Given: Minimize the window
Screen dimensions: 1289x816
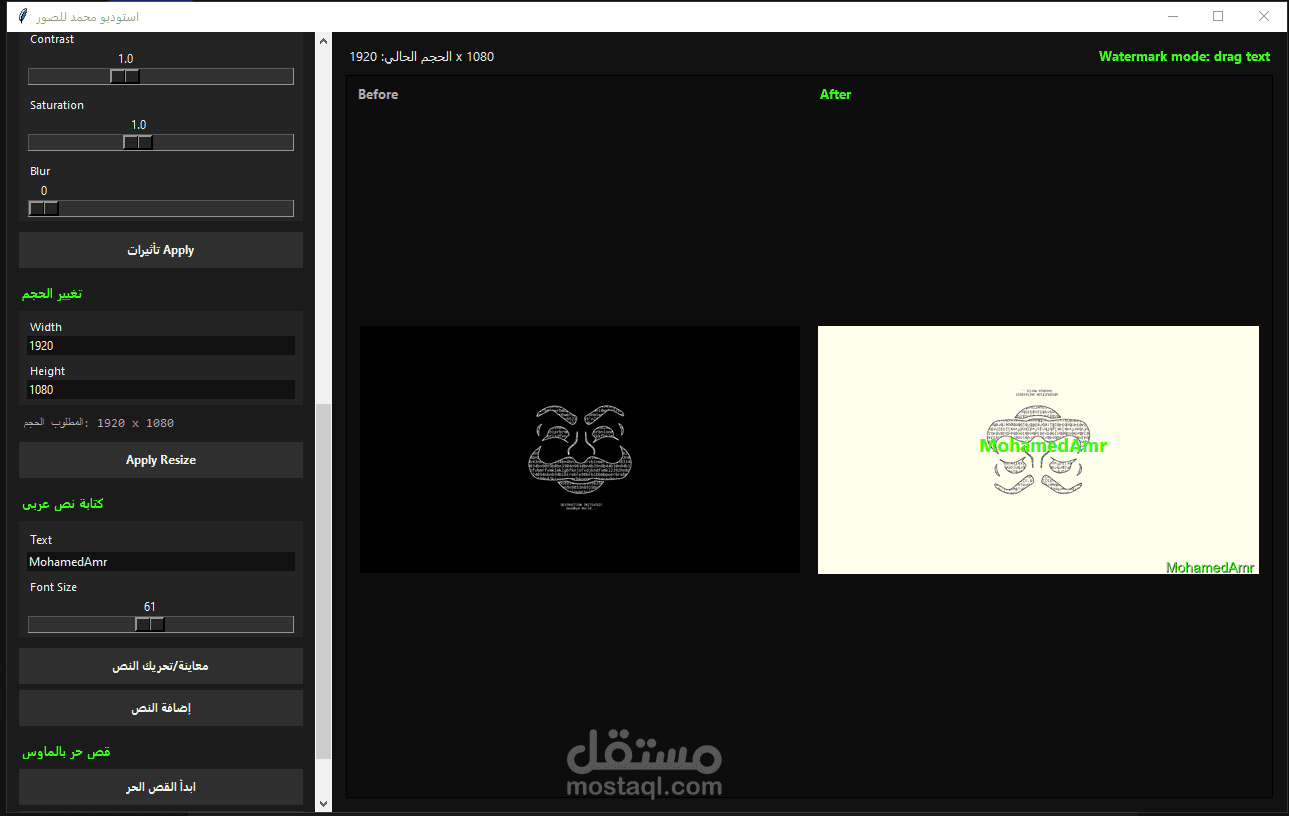Looking at the screenshot, I should [x=1172, y=16].
